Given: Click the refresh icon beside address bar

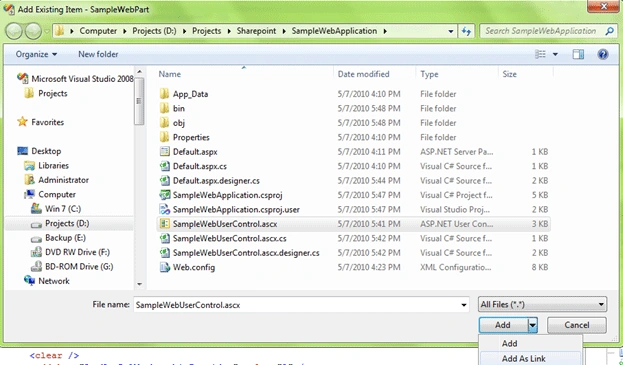Looking at the screenshot, I should click(466, 31).
